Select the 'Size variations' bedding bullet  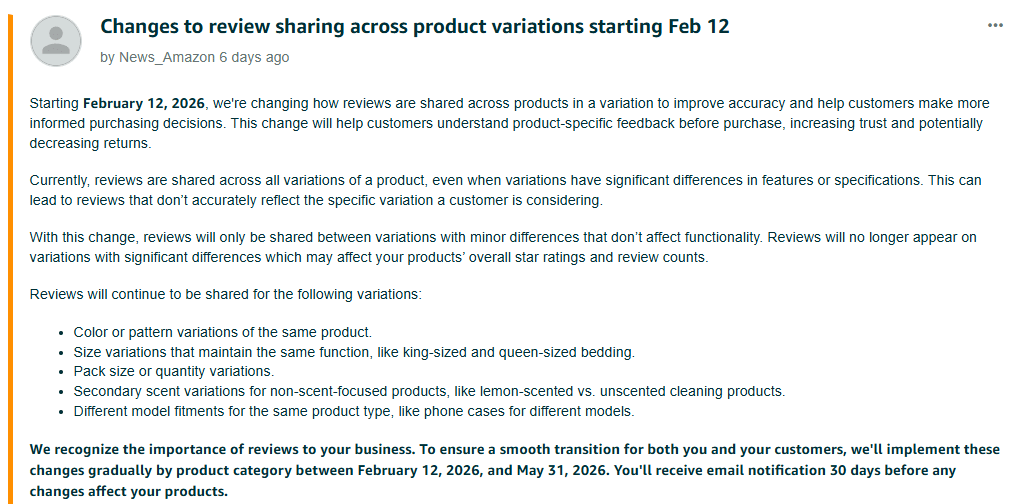tap(354, 351)
